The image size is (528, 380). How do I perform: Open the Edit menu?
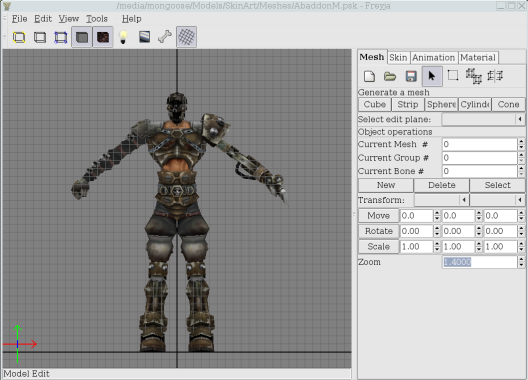tap(43, 19)
